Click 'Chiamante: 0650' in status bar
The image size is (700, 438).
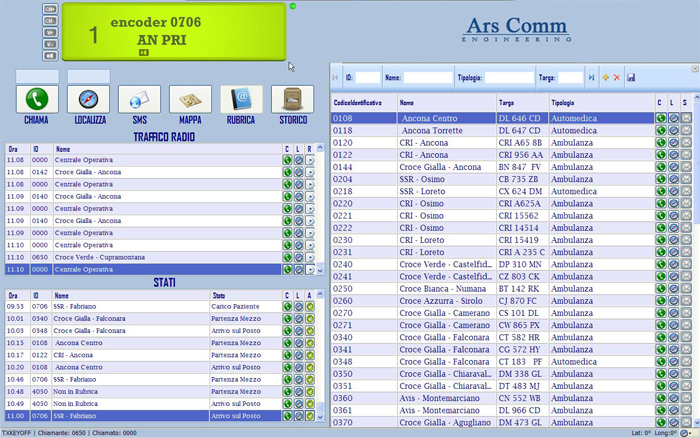point(62,433)
